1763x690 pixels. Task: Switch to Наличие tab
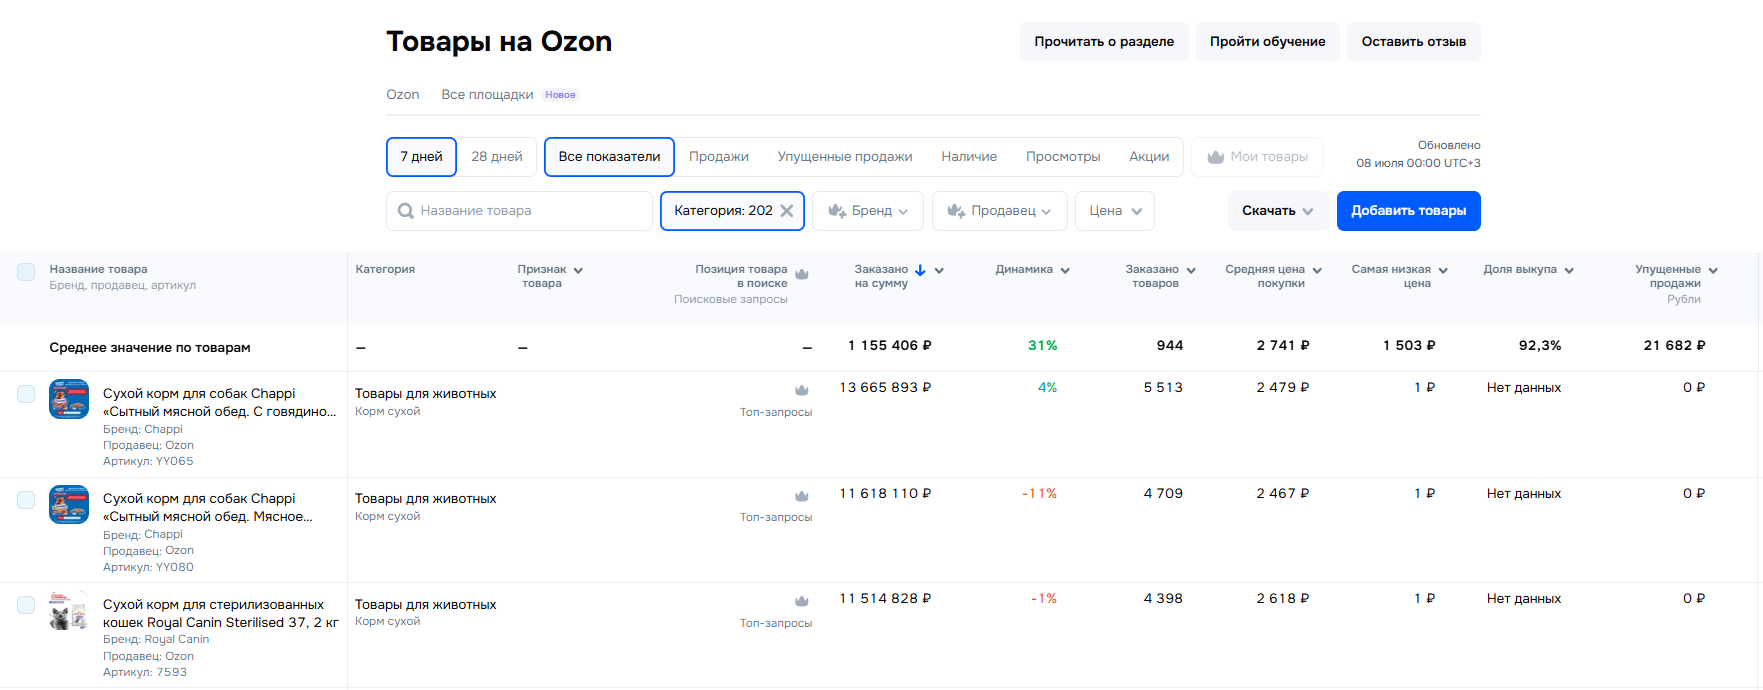point(969,157)
